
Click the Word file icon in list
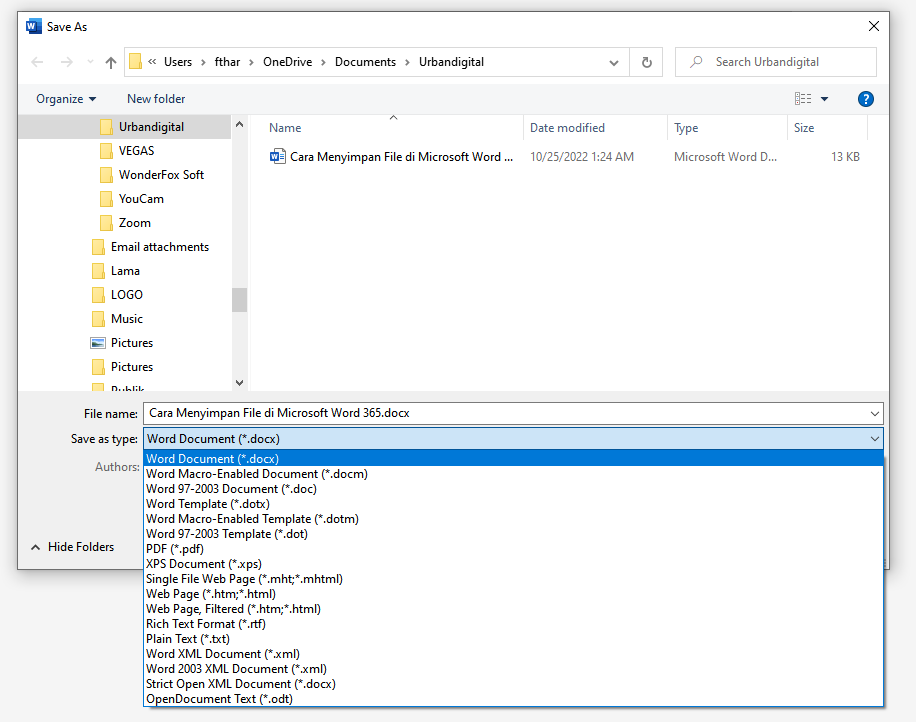pos(278,157)
